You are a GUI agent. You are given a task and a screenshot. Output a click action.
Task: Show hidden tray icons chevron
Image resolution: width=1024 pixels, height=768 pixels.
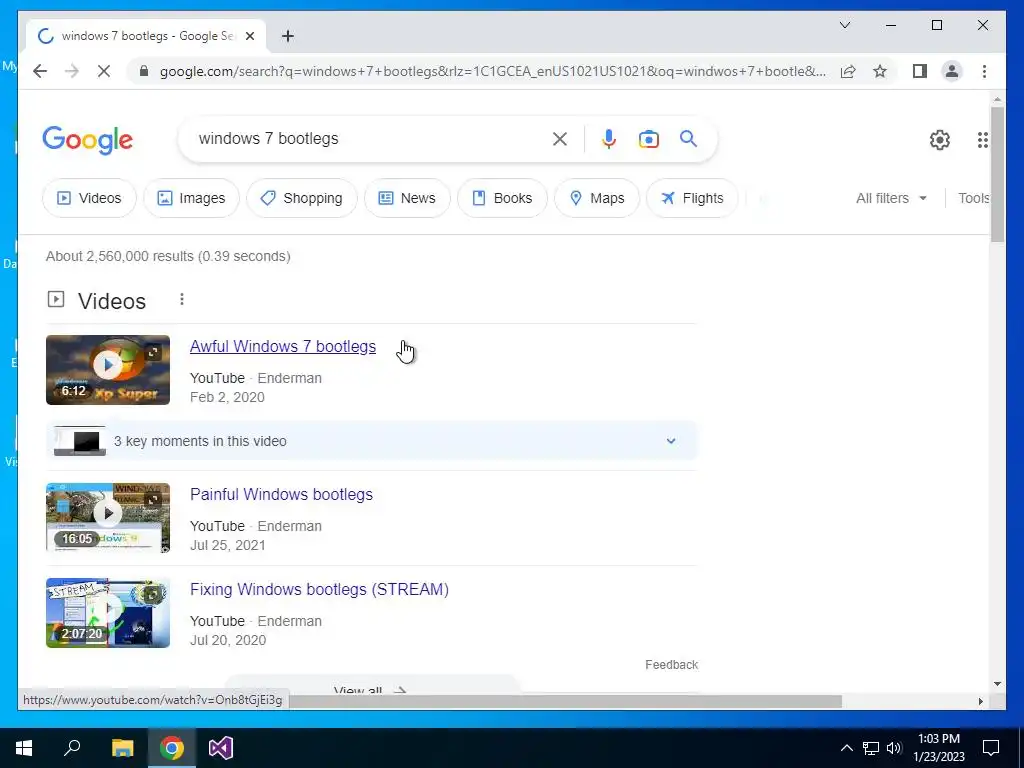pos(846,748)
